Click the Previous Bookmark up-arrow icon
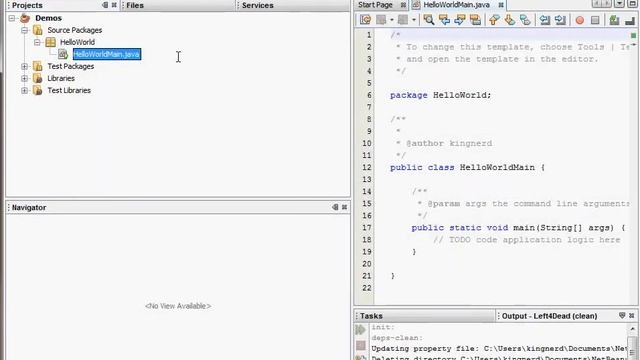Viewport: 640px width, 360px height. [494, 20]
